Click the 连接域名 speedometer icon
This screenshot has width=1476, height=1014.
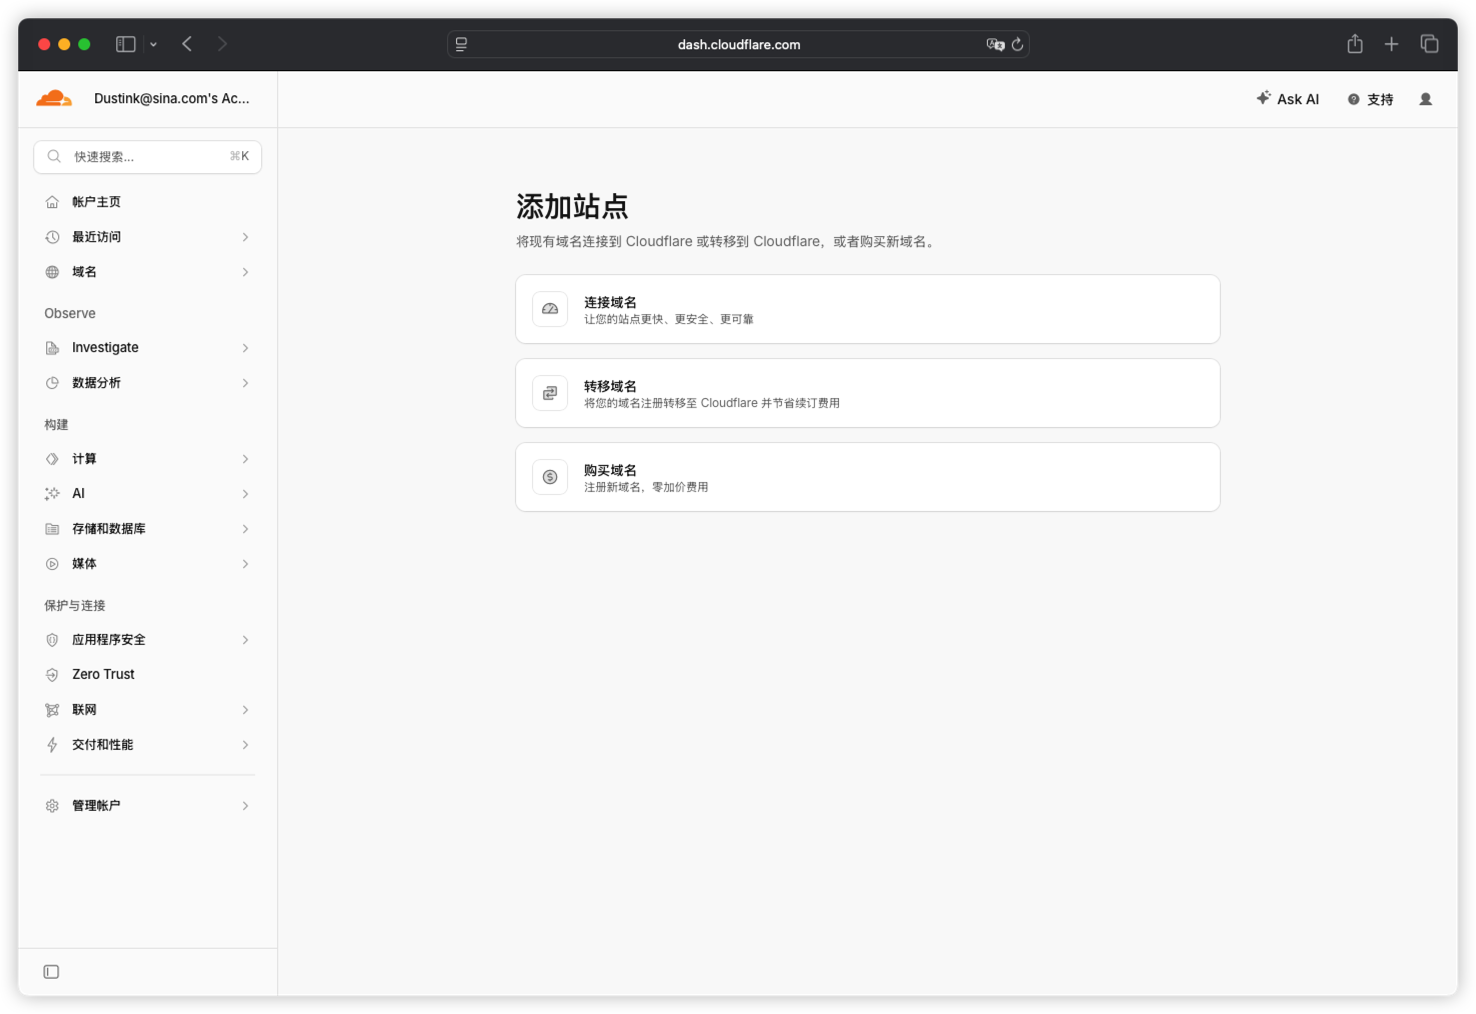click(x=550, y=309)
